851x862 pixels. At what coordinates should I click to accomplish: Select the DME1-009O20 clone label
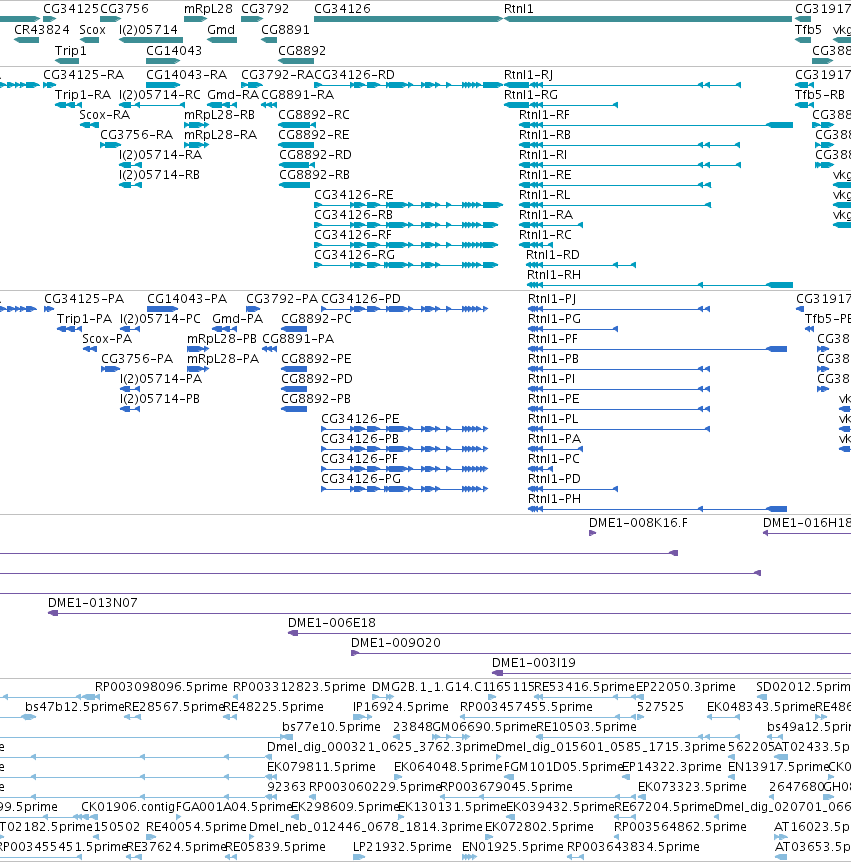[395, 642]
